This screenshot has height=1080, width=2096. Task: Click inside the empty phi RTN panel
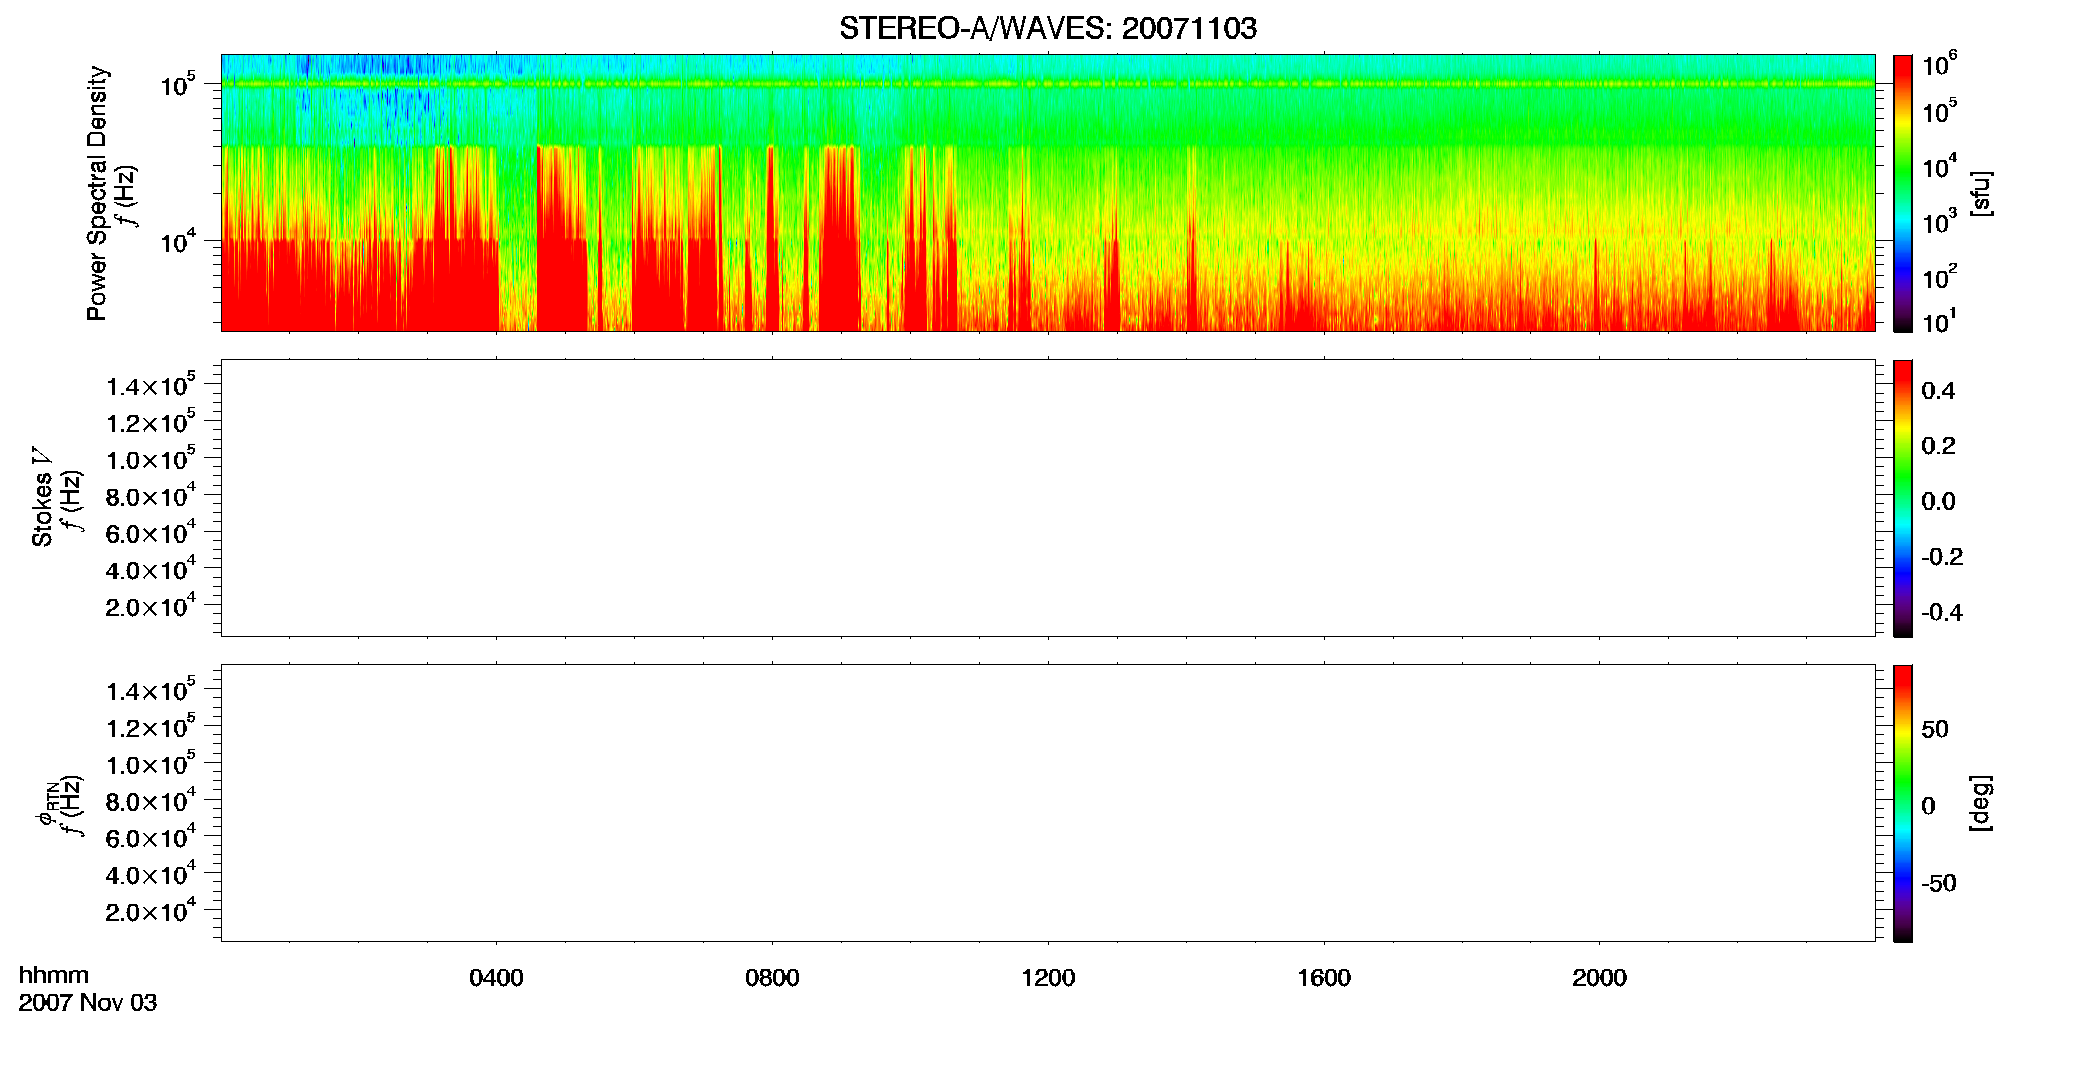(1048, 803)
